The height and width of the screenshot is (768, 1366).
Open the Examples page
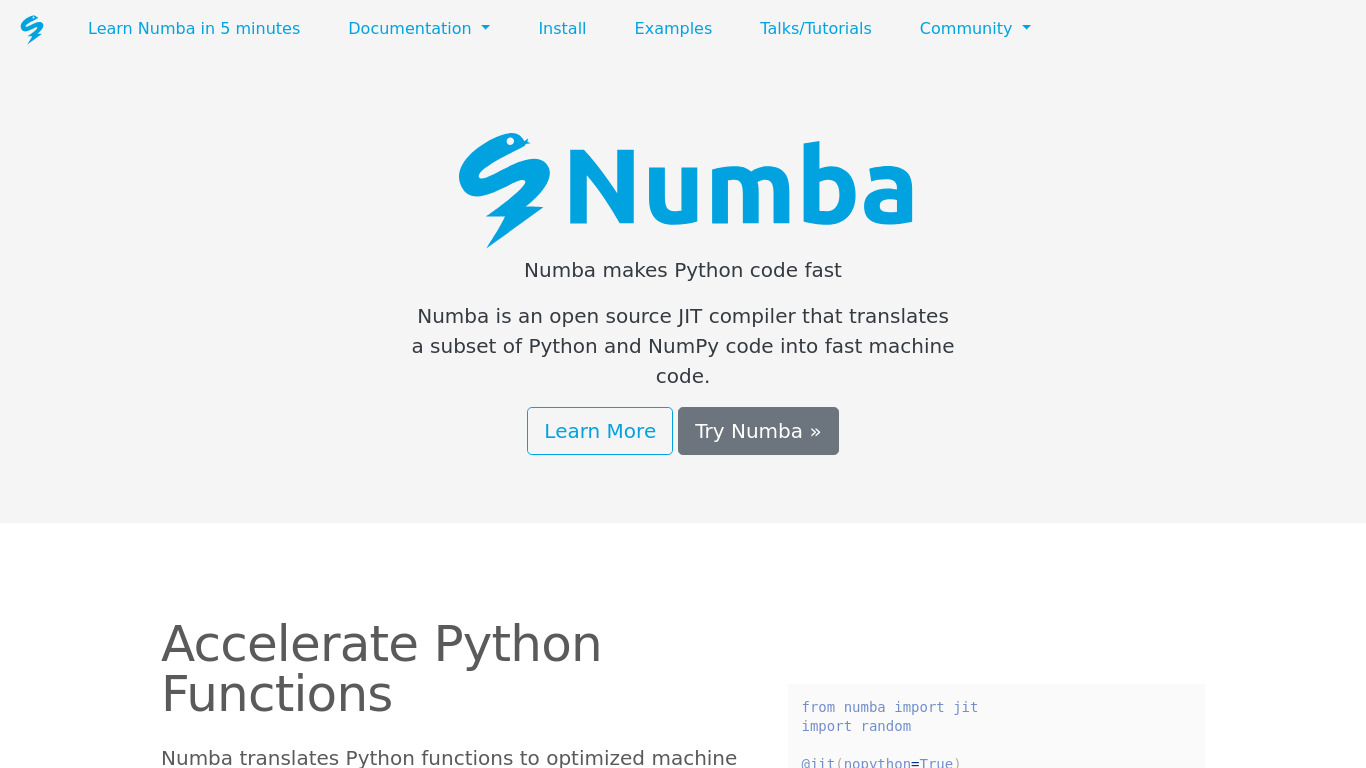click(x=673, y=28)
